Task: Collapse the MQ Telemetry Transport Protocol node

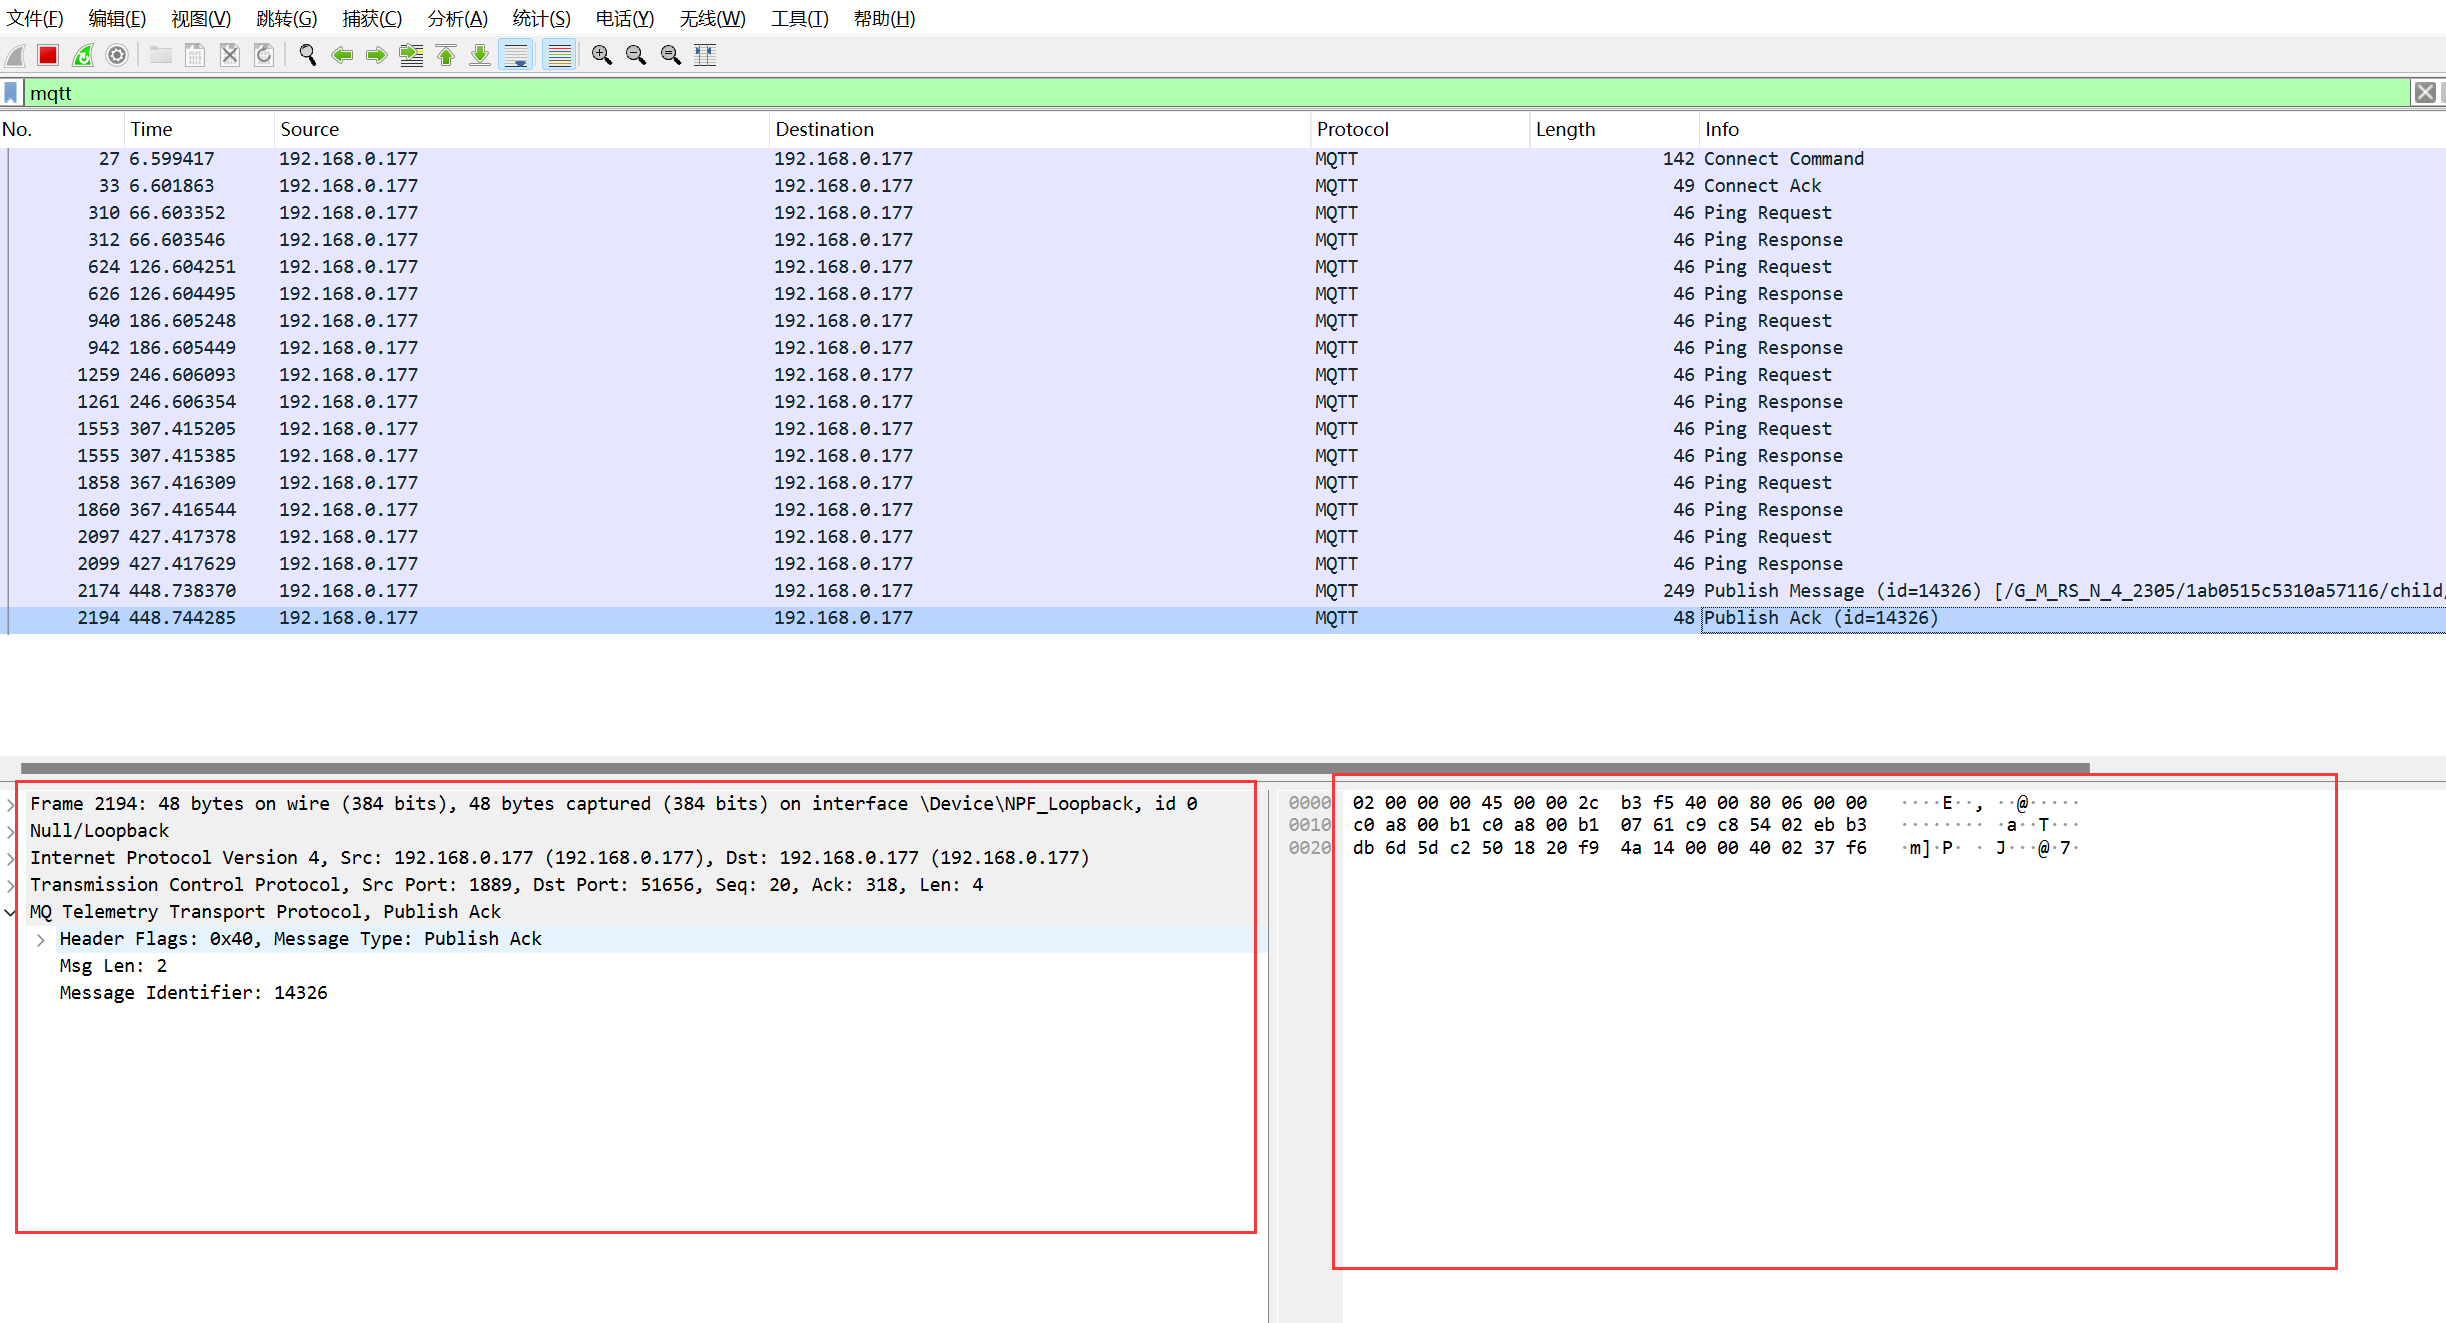Action: [x=10, y=912]
